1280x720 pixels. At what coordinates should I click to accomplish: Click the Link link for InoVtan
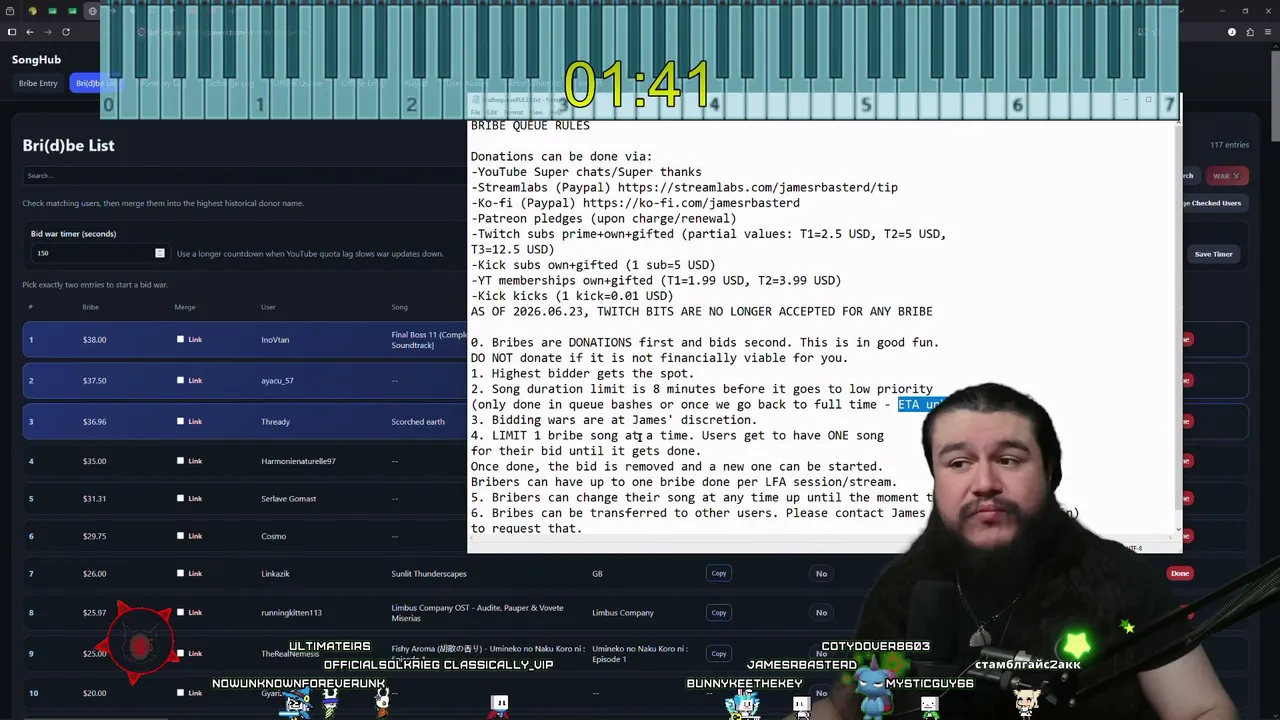[x=195, y=339]
